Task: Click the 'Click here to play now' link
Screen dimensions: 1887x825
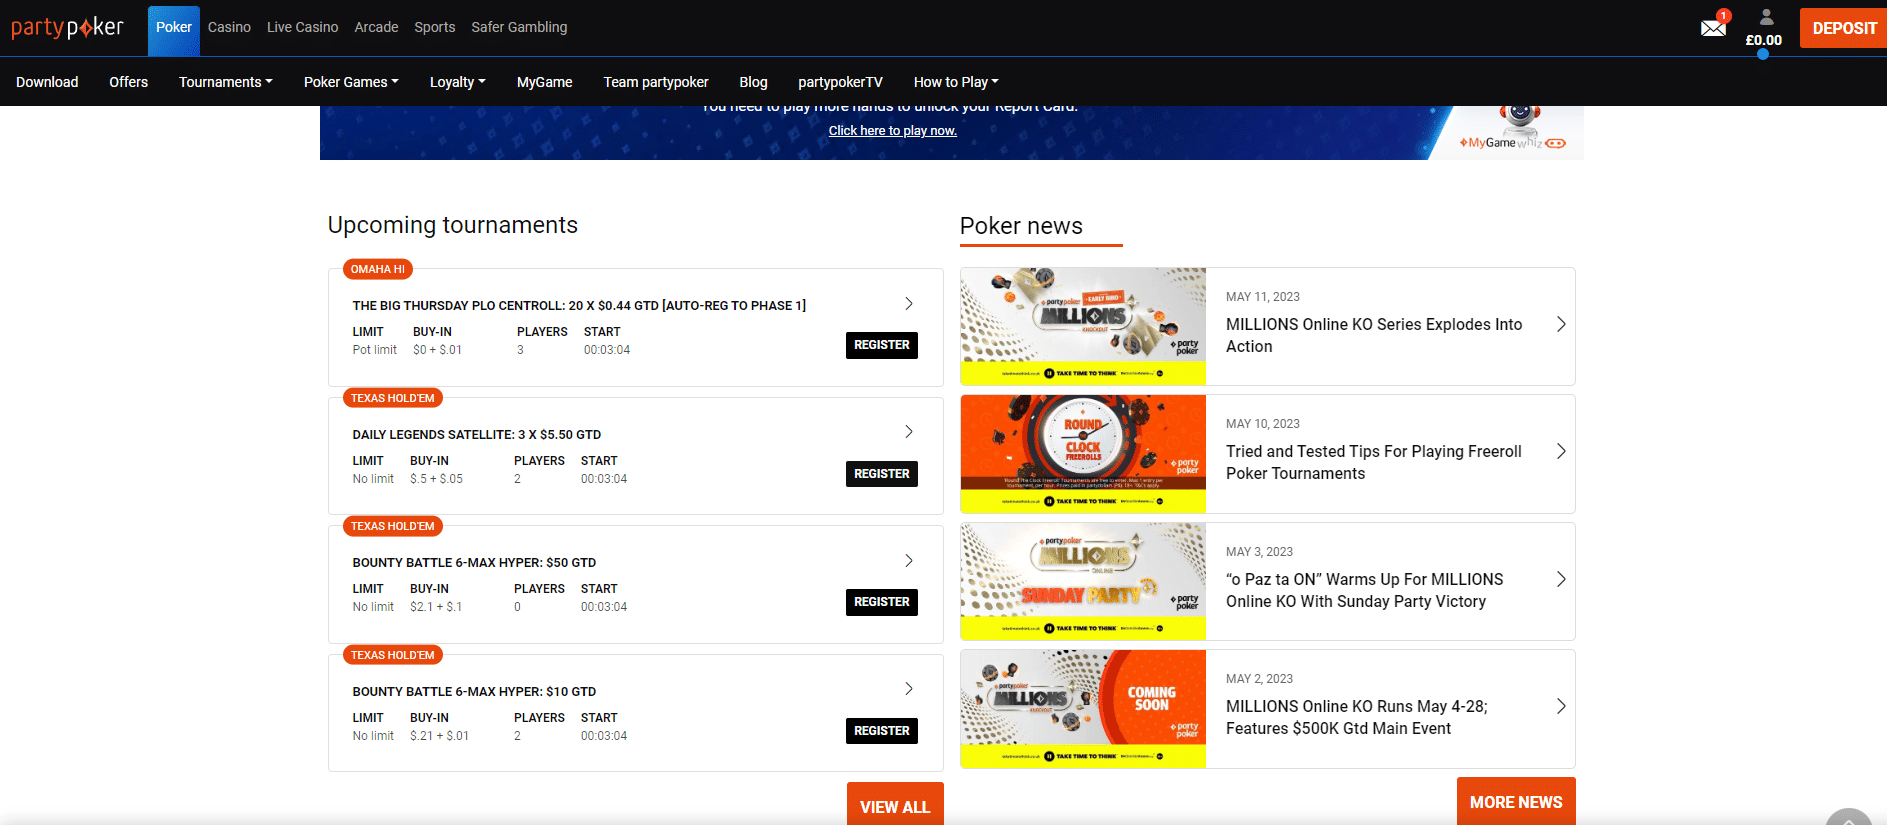Action: click(893, 131)
